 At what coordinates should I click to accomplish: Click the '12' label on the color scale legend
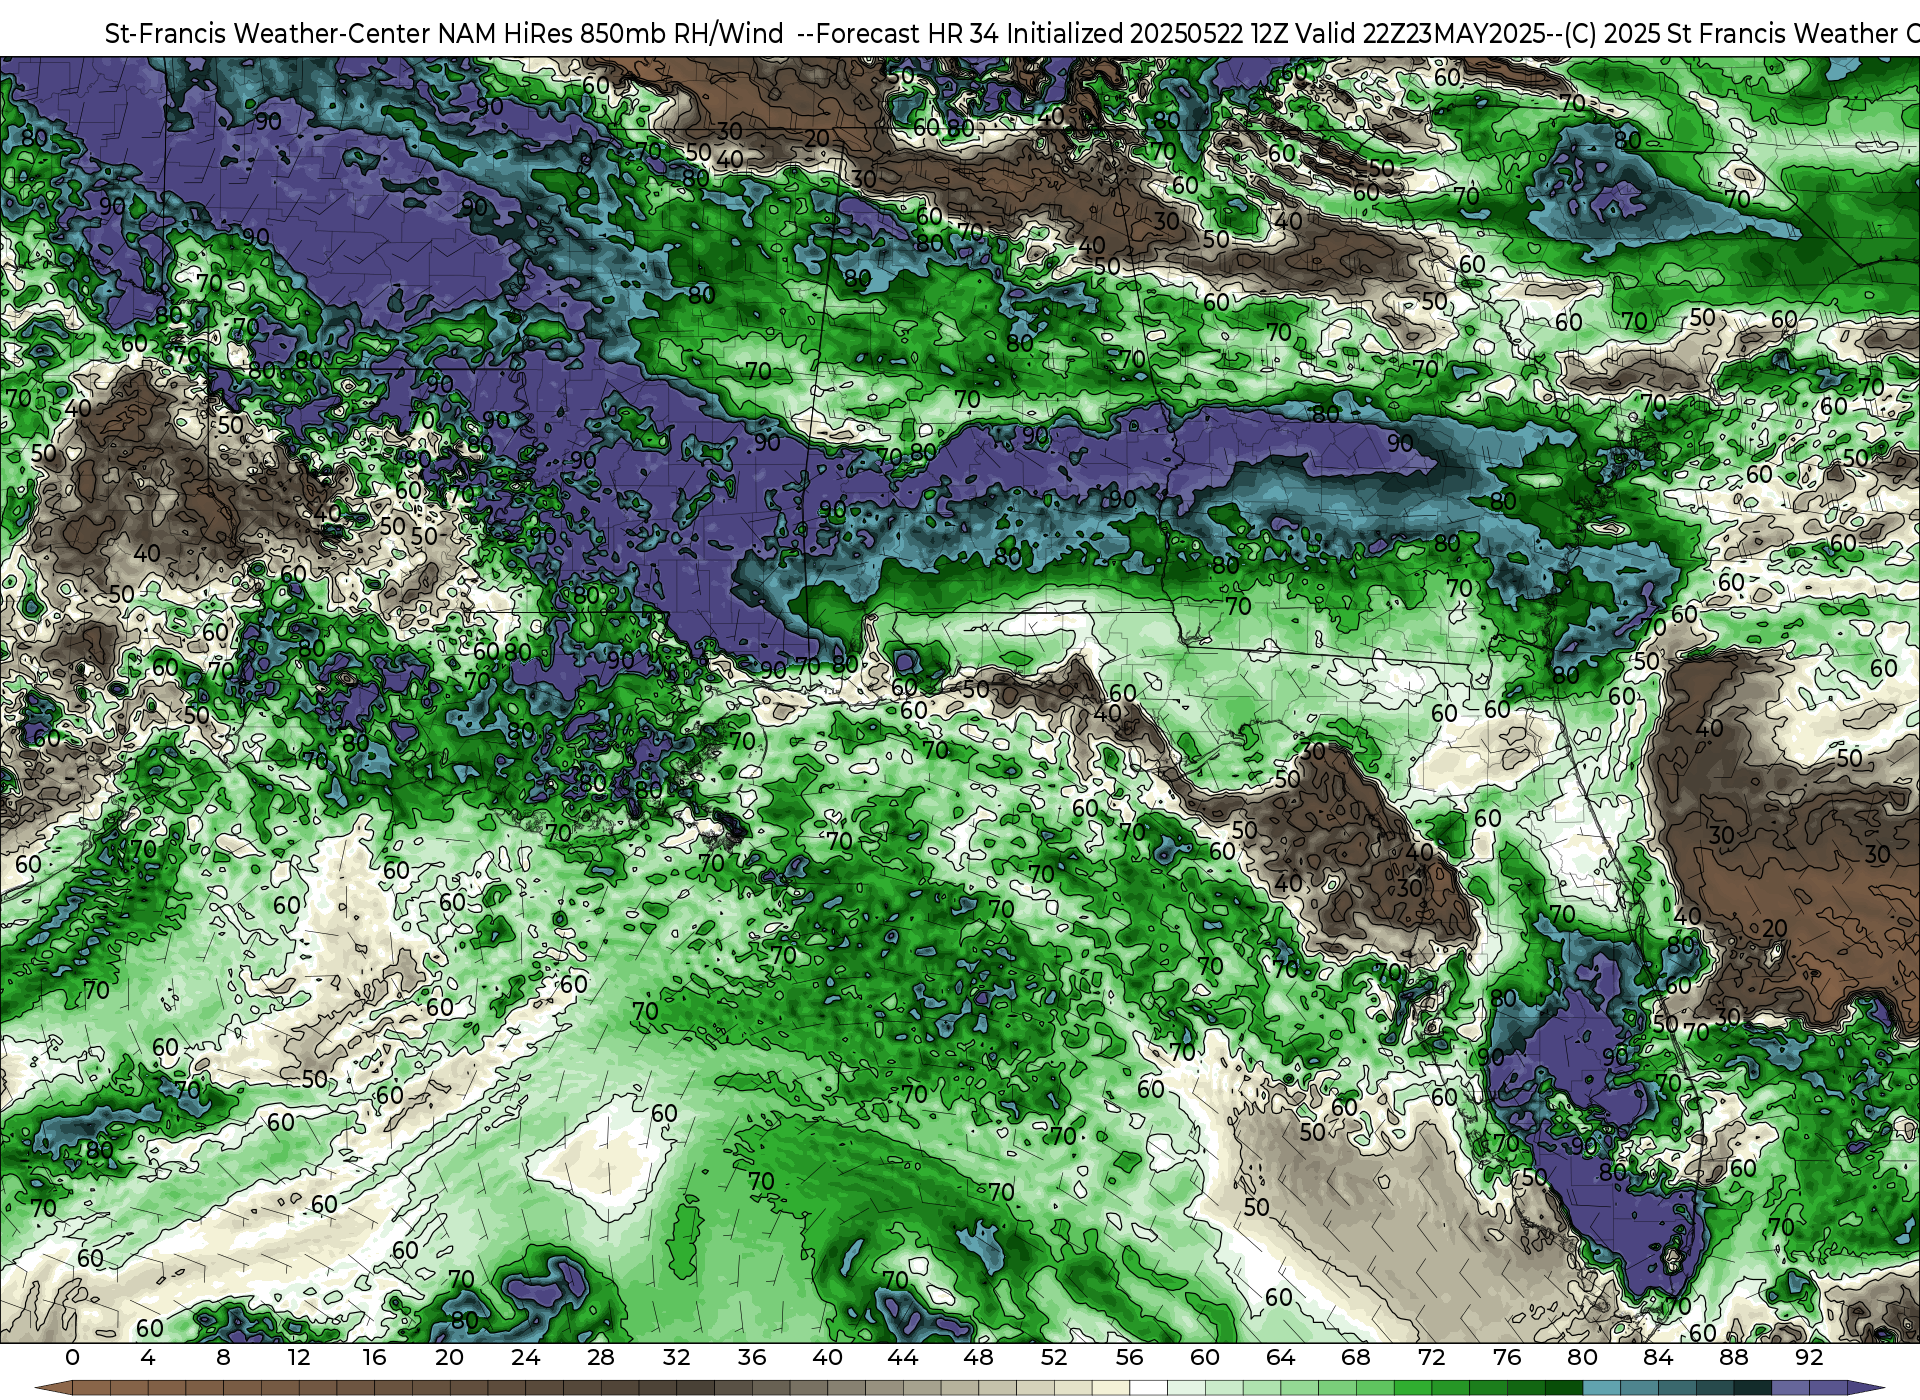pyautogui.click(x=299, y=1357)
